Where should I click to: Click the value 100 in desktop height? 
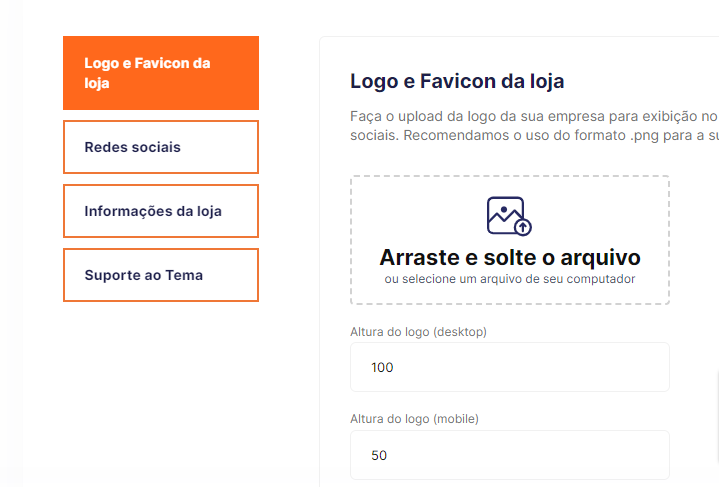click(x=382, y=367)
